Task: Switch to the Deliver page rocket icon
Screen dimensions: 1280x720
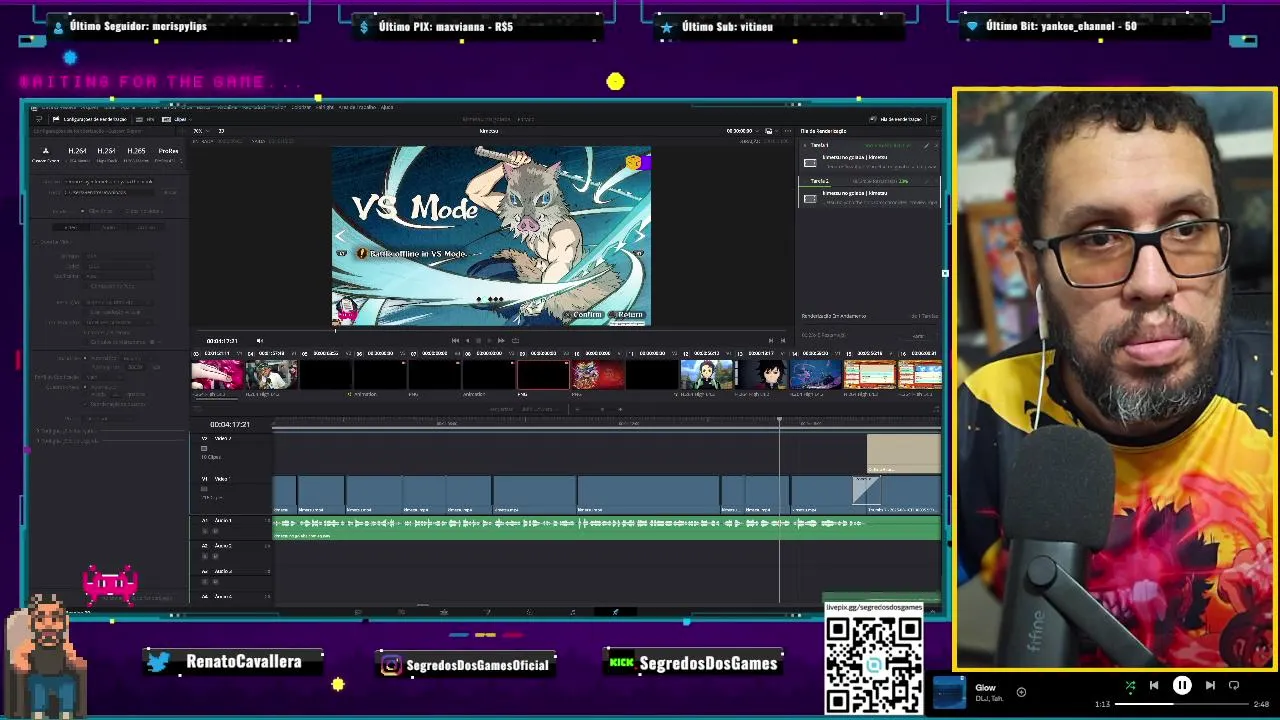Action: click(x=615, y=611)
